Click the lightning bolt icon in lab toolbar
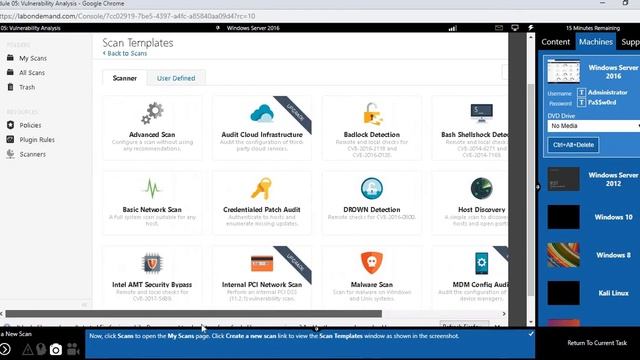The height and width of the screenshot is (360, 640). point(531,28)
